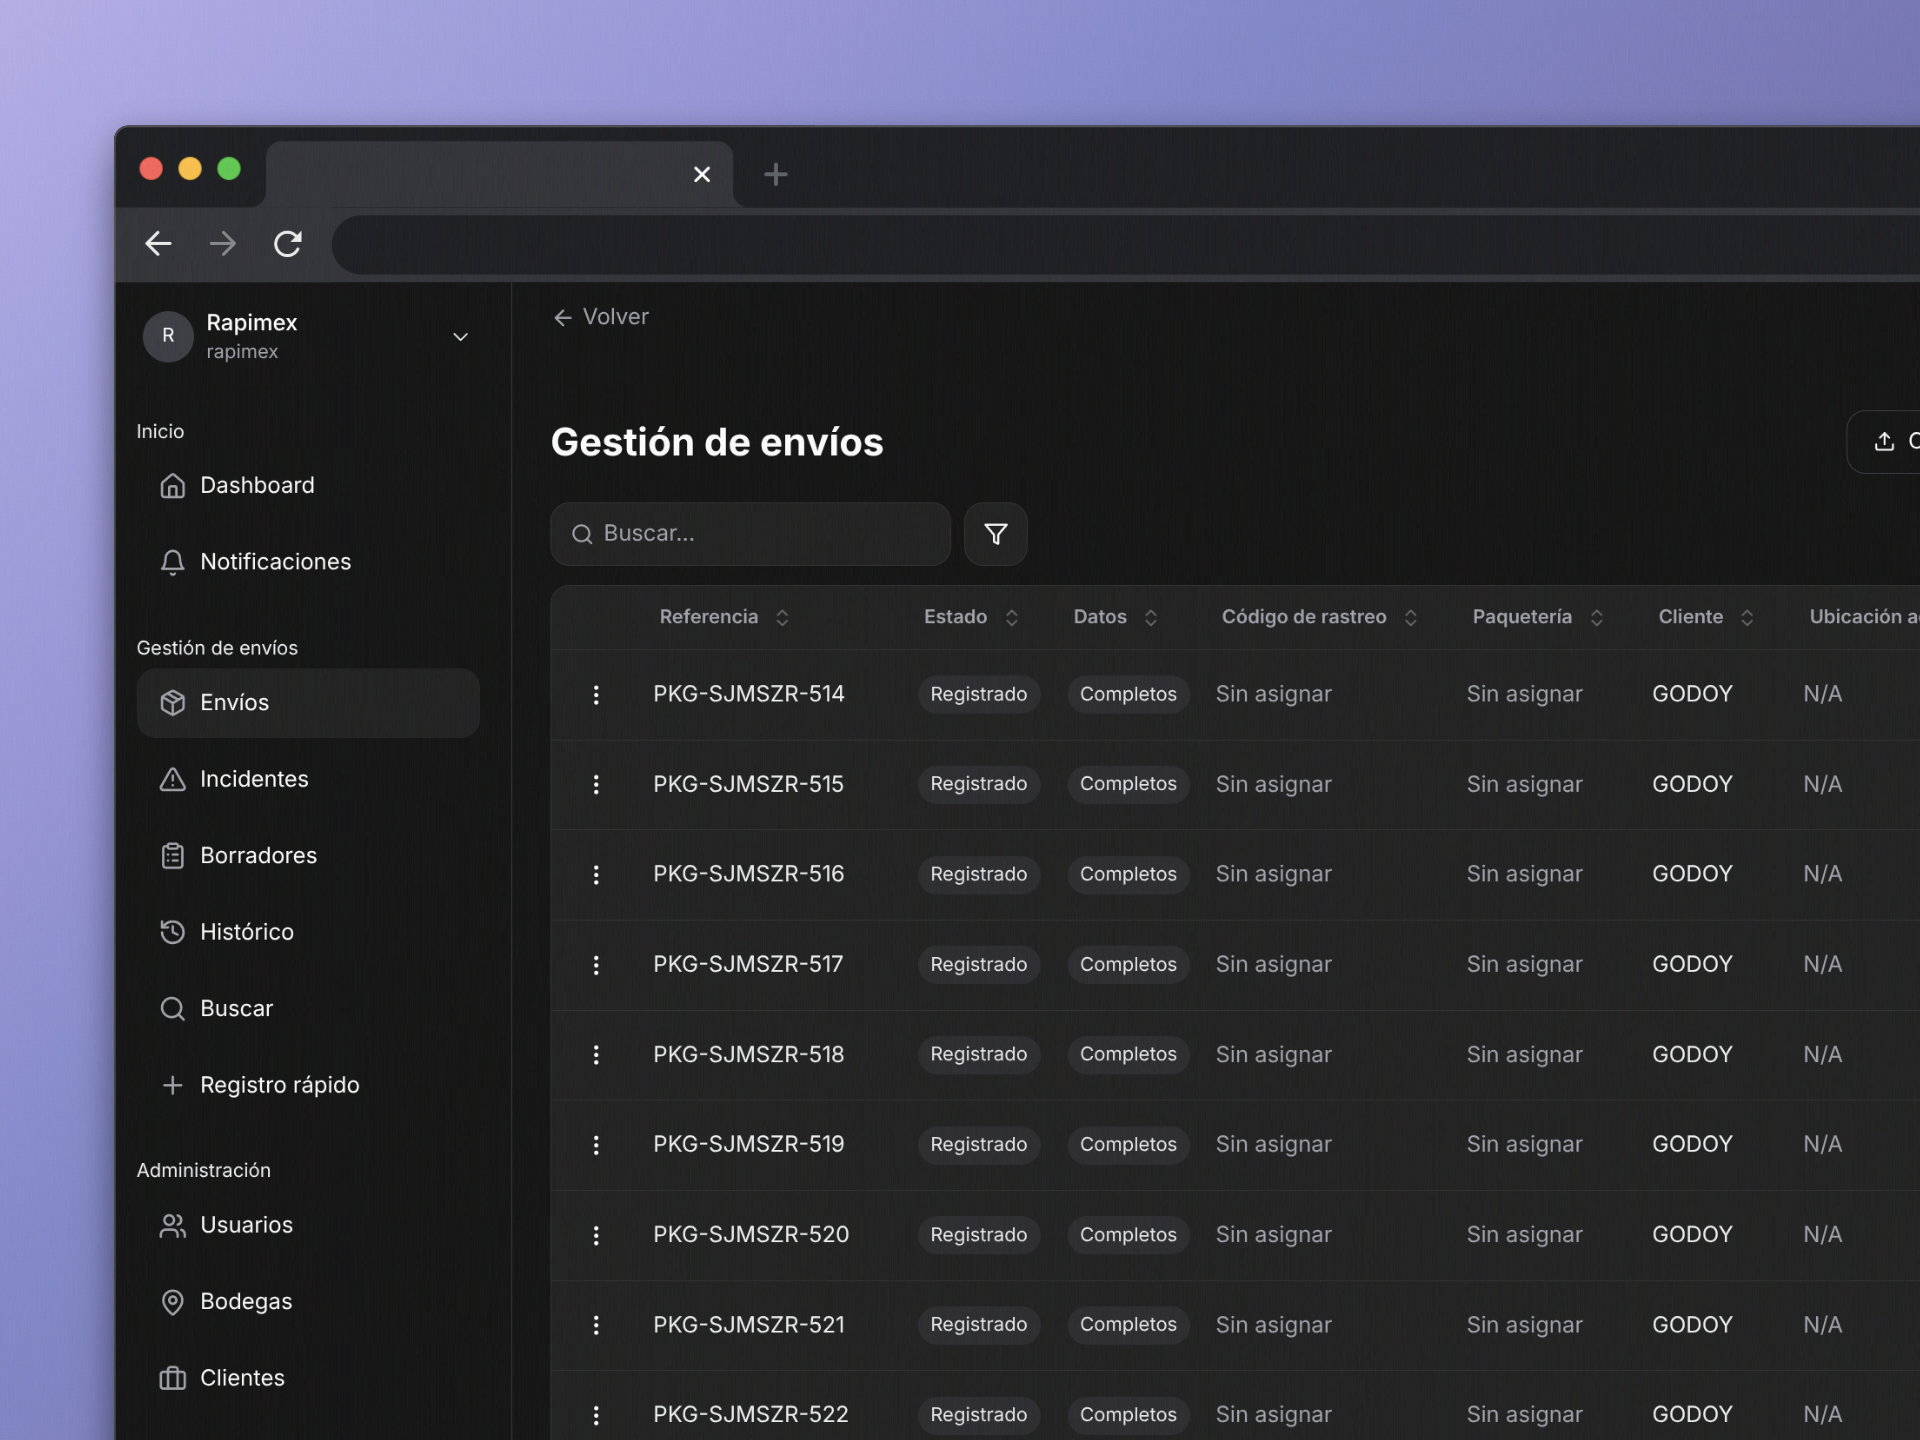Viewport: 1920px width, 1440px height.
Task: Sort by Código de rastreo column
Action: click(1319, 617)
